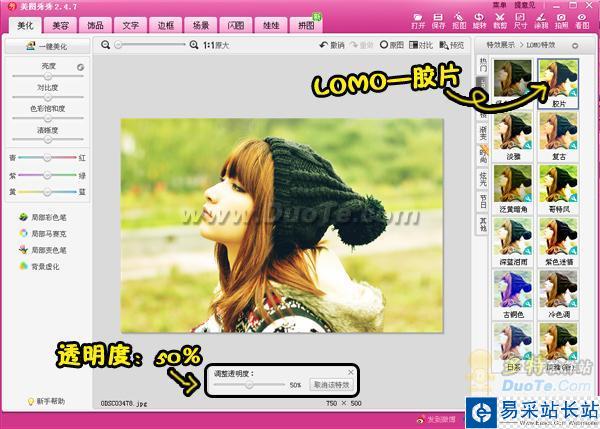Click the 保存 (save) toolbar icon
Image resolution: width=600 pixels, height=429 pixels.
click(x=438, y=21)
